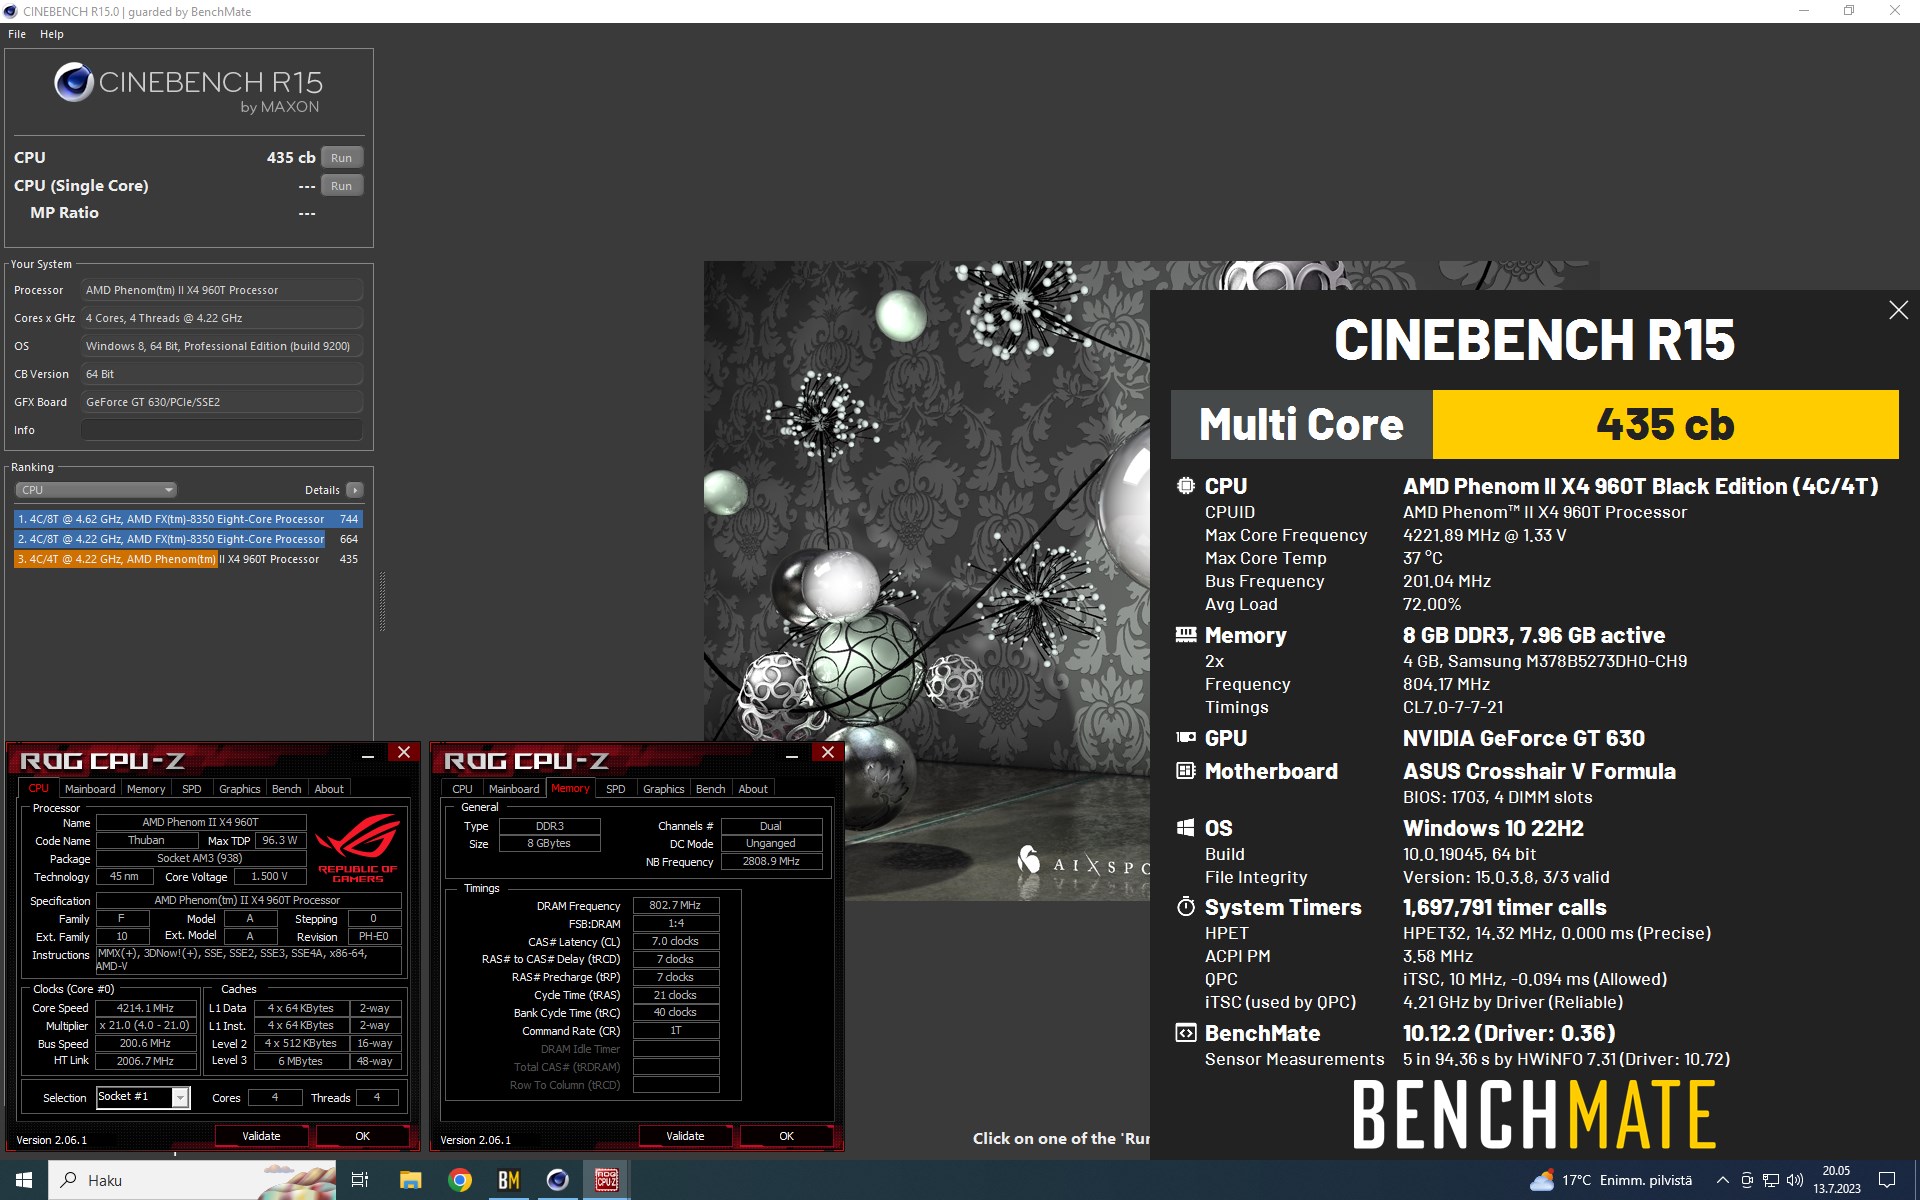Click the Memory module icon in BenchMate
1920x1200 pixels.
1185,635
